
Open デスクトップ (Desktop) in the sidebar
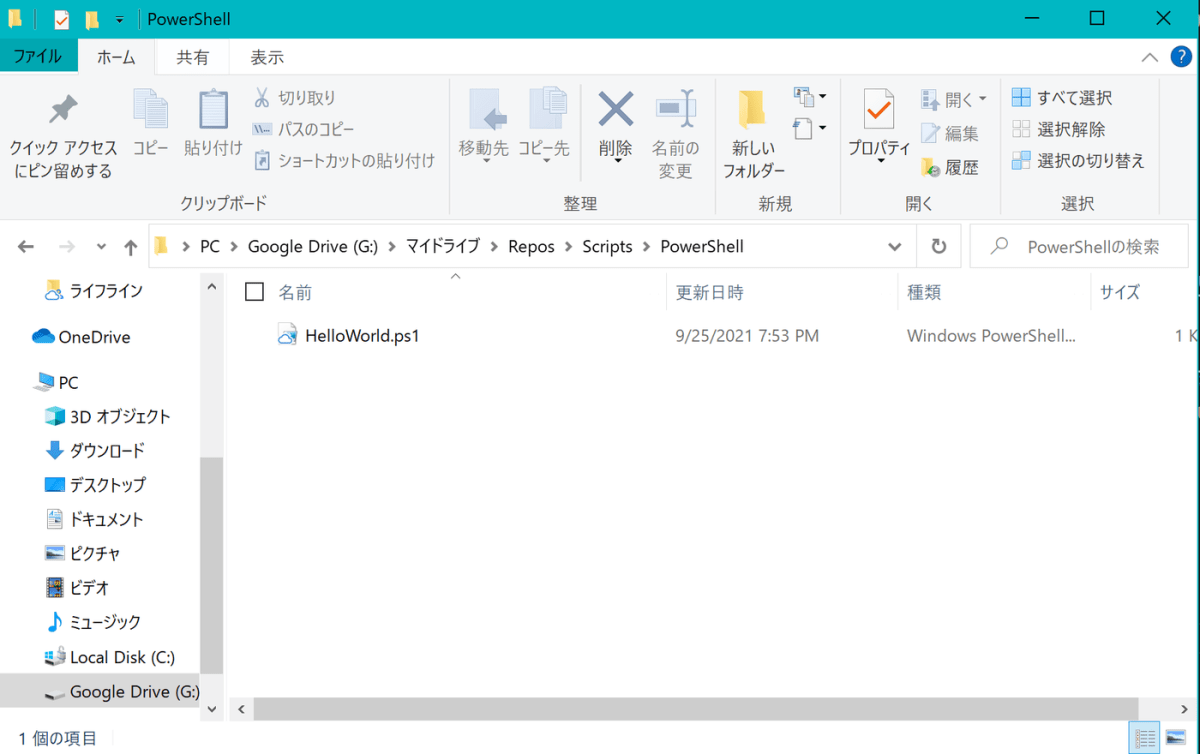click(95, 485)
